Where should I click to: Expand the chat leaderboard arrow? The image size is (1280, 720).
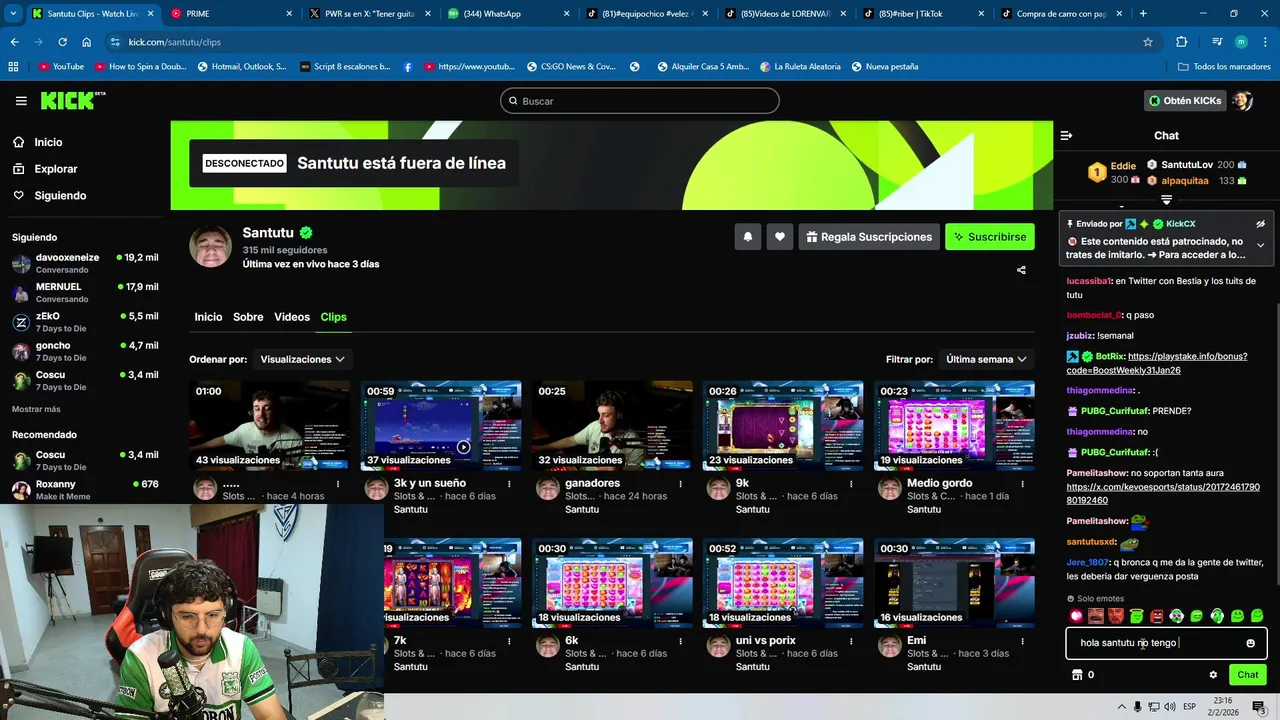[1167, 200]
